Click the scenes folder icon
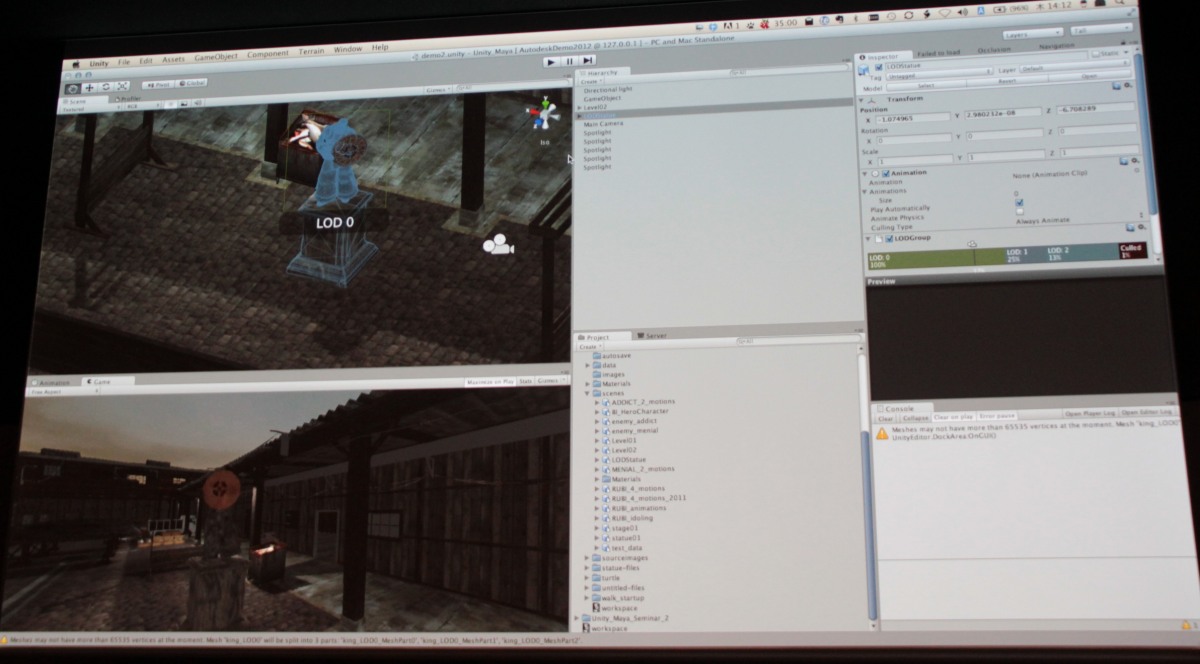Viewport: 1200px width, 664px height. [x=597, y=393]
